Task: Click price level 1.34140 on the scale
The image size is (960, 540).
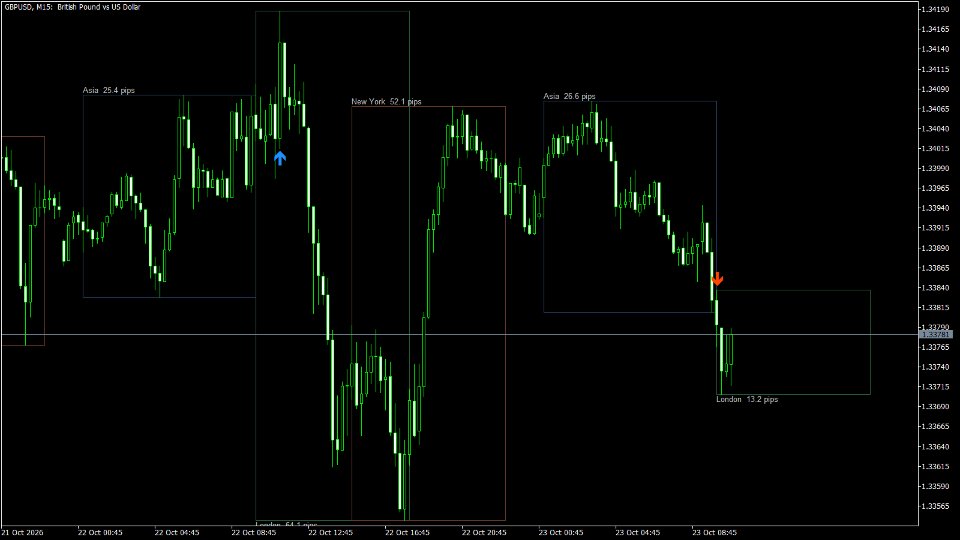Action: click(x=937, y=49)
